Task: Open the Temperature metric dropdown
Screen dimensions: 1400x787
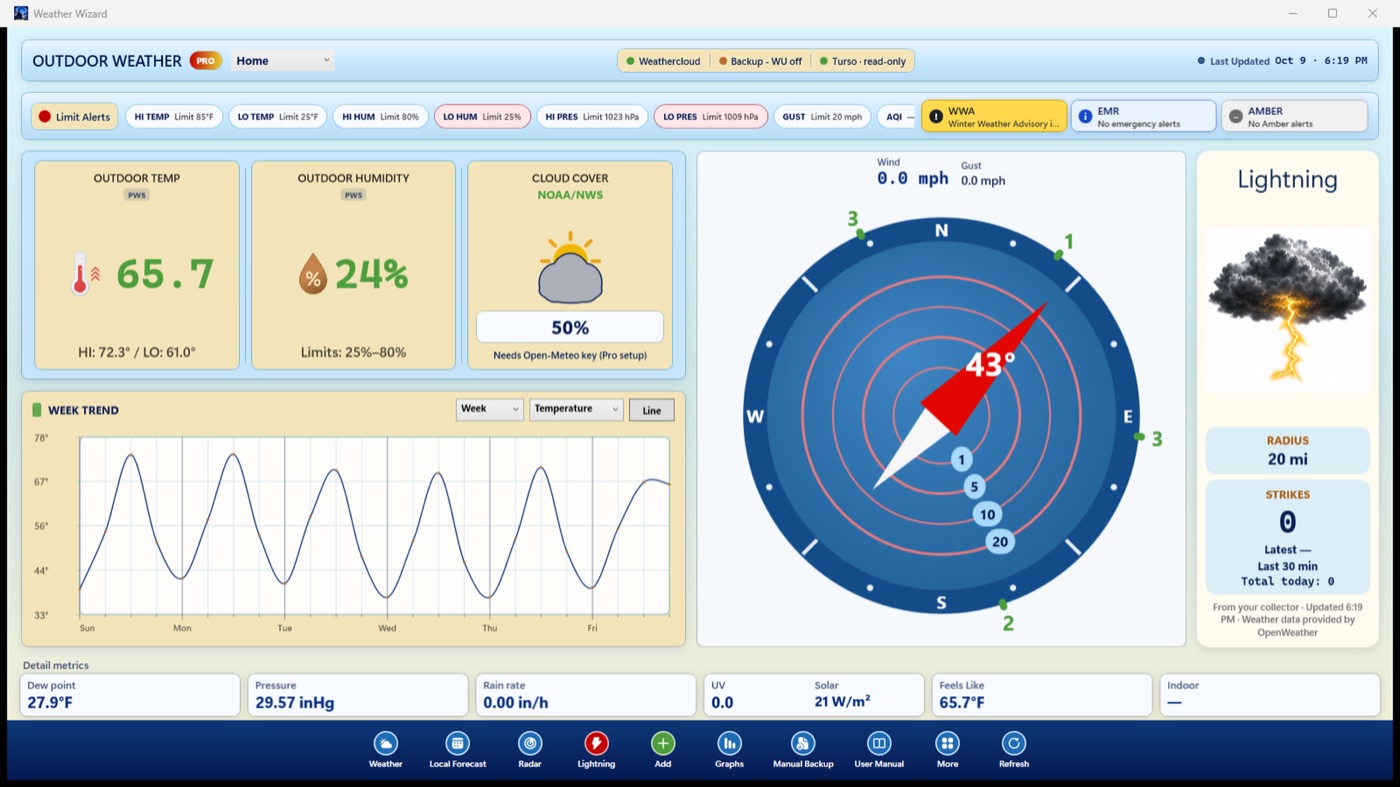Action: (x=577, y=409)
